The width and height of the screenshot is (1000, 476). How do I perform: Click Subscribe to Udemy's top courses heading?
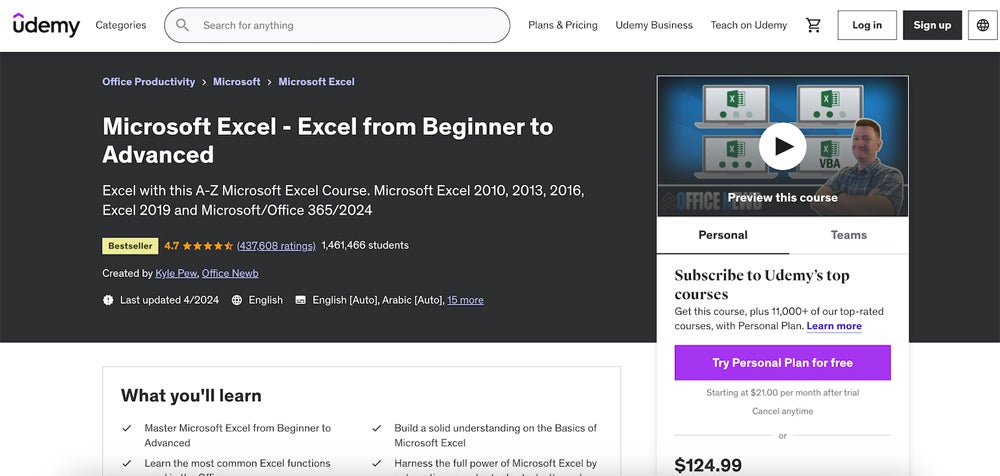click(762, 285)
